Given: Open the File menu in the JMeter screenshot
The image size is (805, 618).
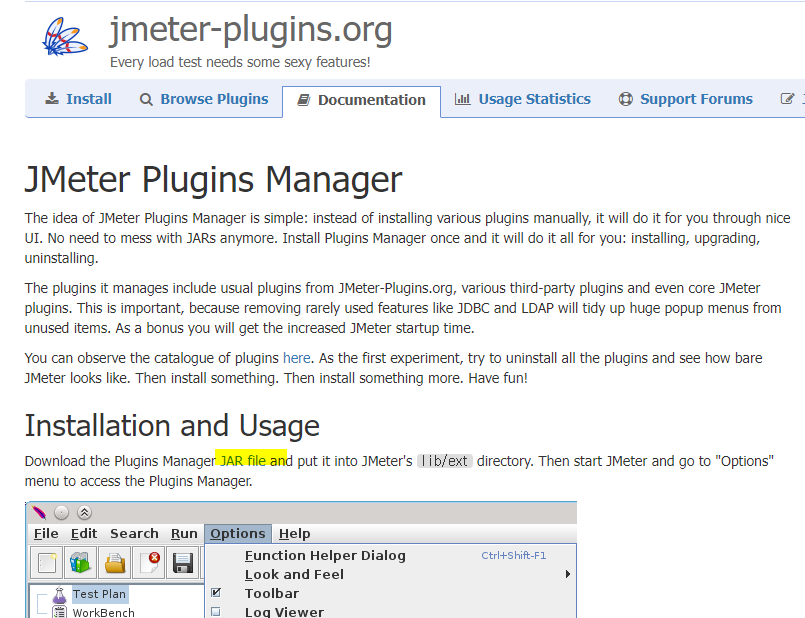Looking at the screenshot, I should 46,534.
